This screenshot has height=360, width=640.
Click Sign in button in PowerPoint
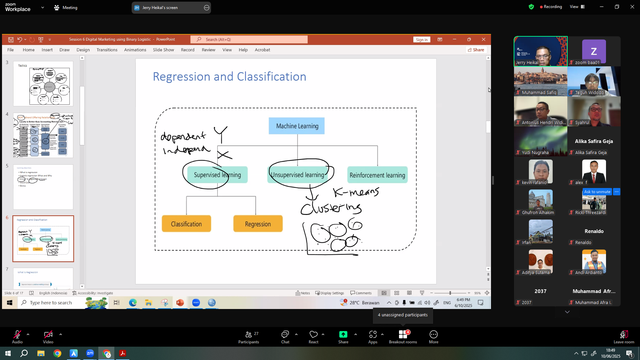(x=422, y=40)
